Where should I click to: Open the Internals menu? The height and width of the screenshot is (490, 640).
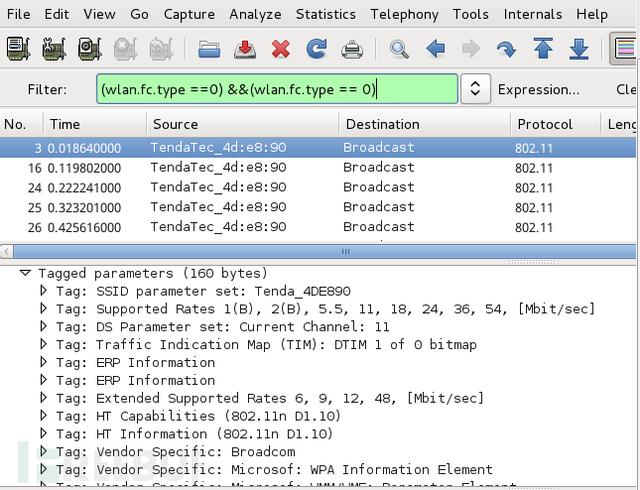(x=532, y=14)
